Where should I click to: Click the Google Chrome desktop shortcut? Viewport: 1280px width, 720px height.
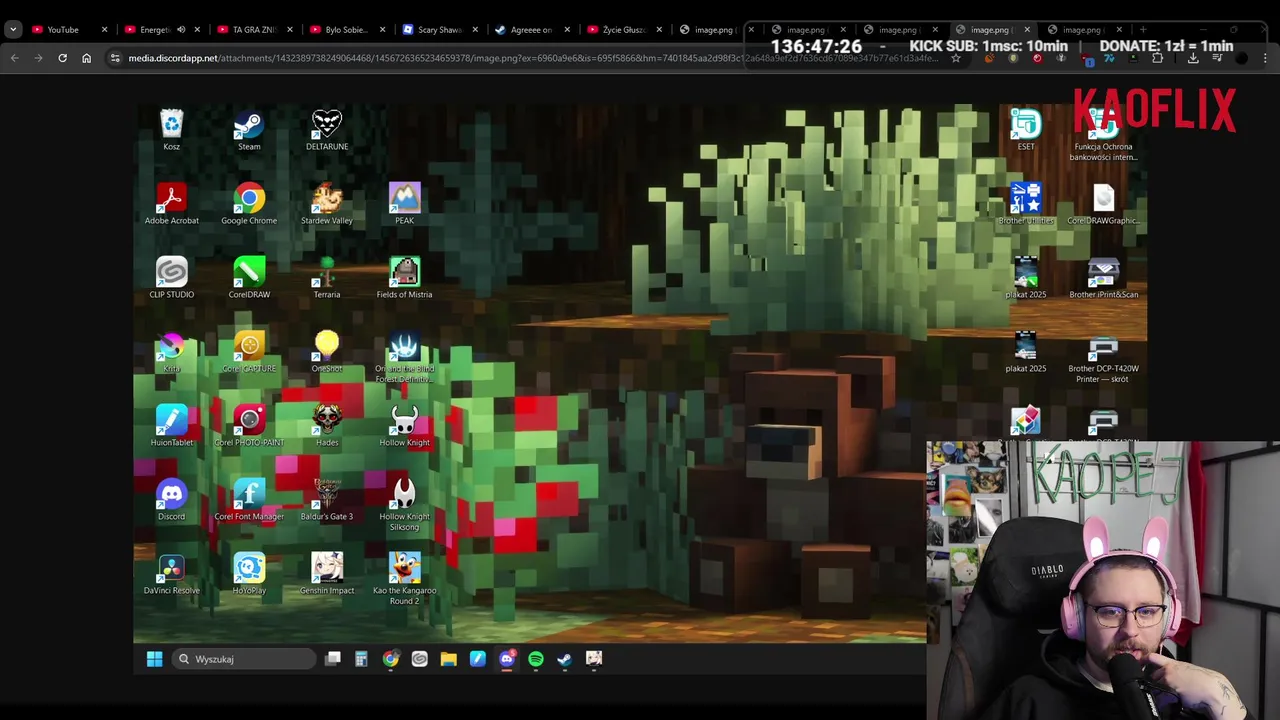(249, 205)
